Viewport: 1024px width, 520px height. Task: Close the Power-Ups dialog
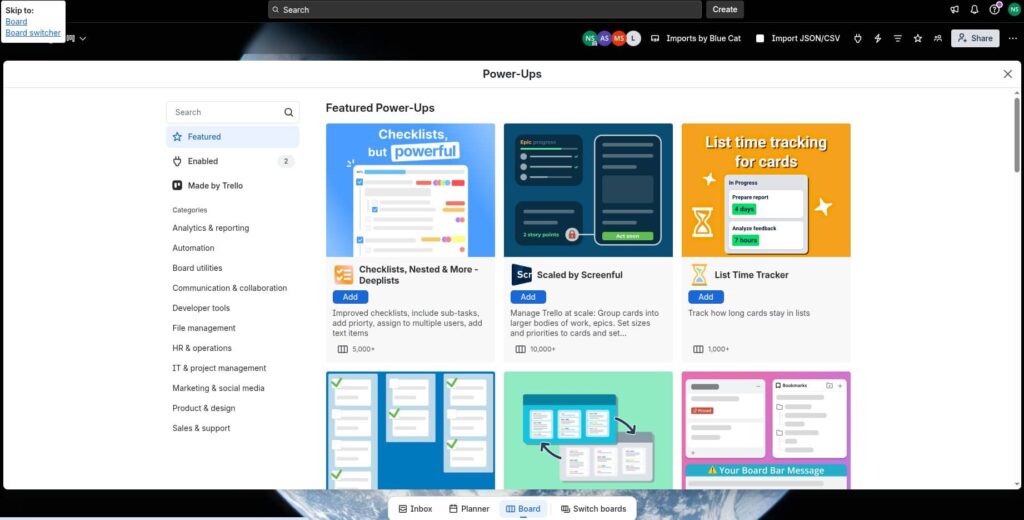tap(1008, 74)
